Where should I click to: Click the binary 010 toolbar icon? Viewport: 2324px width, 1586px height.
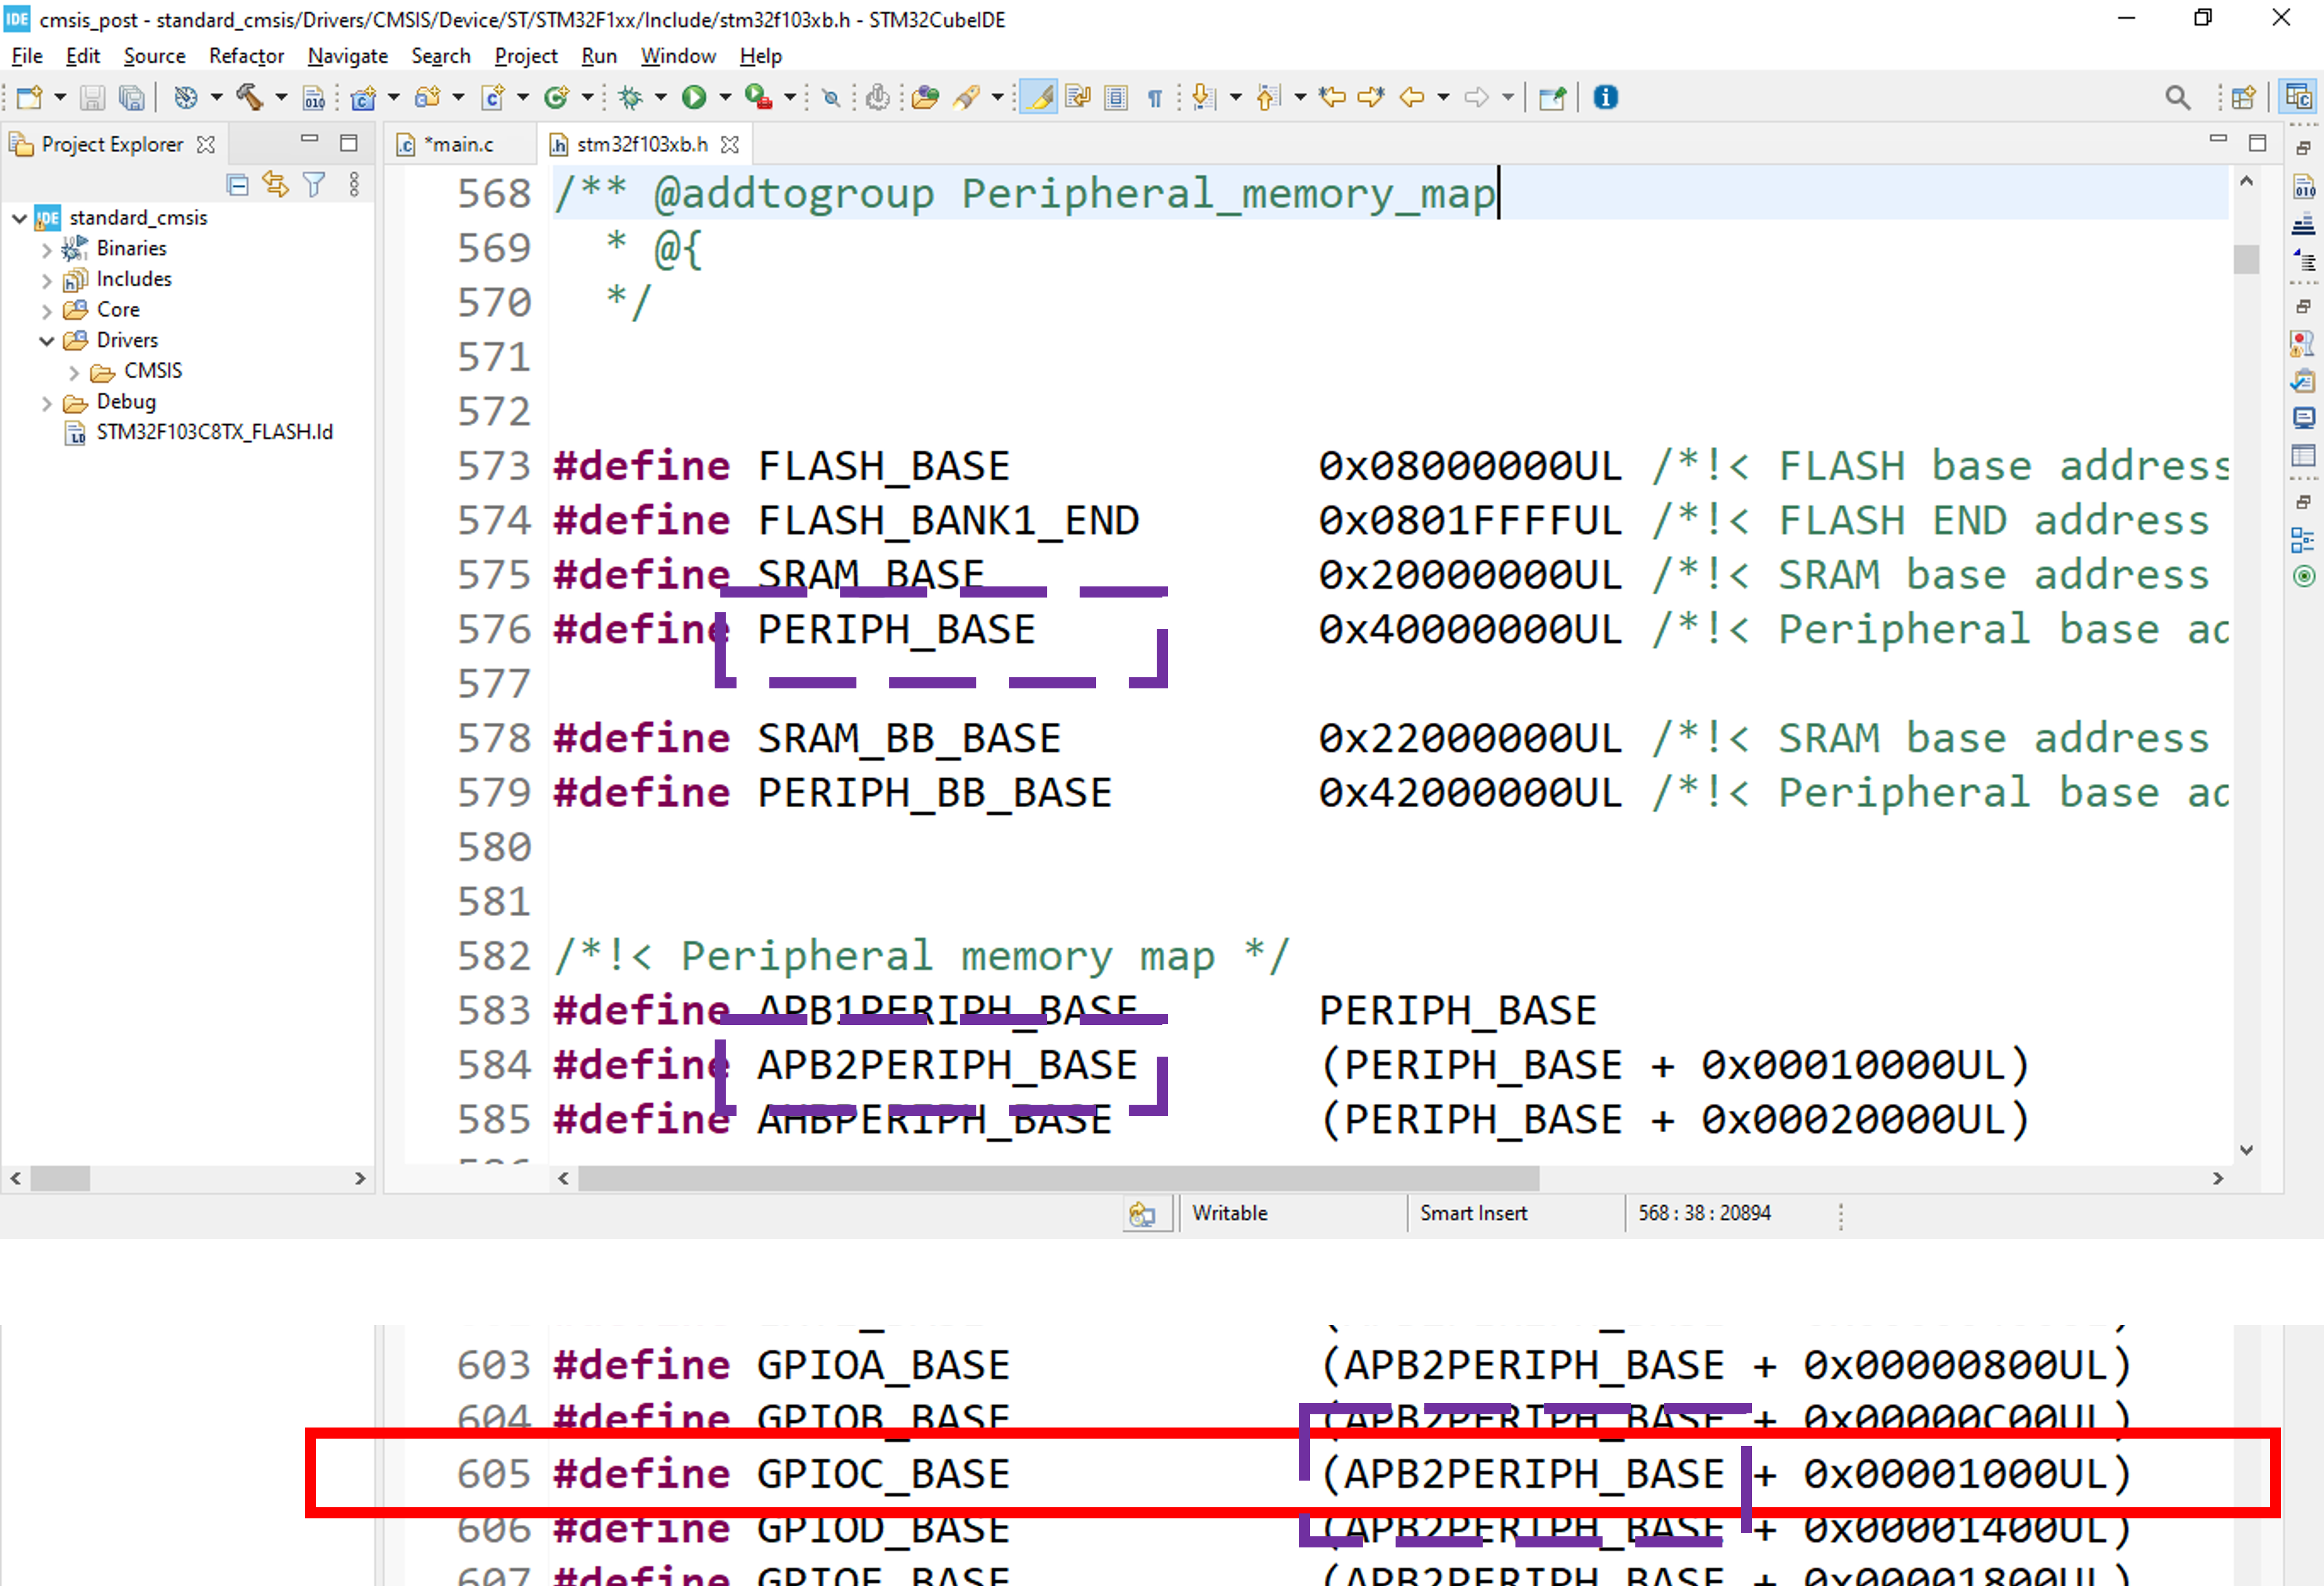pos(314,98)
